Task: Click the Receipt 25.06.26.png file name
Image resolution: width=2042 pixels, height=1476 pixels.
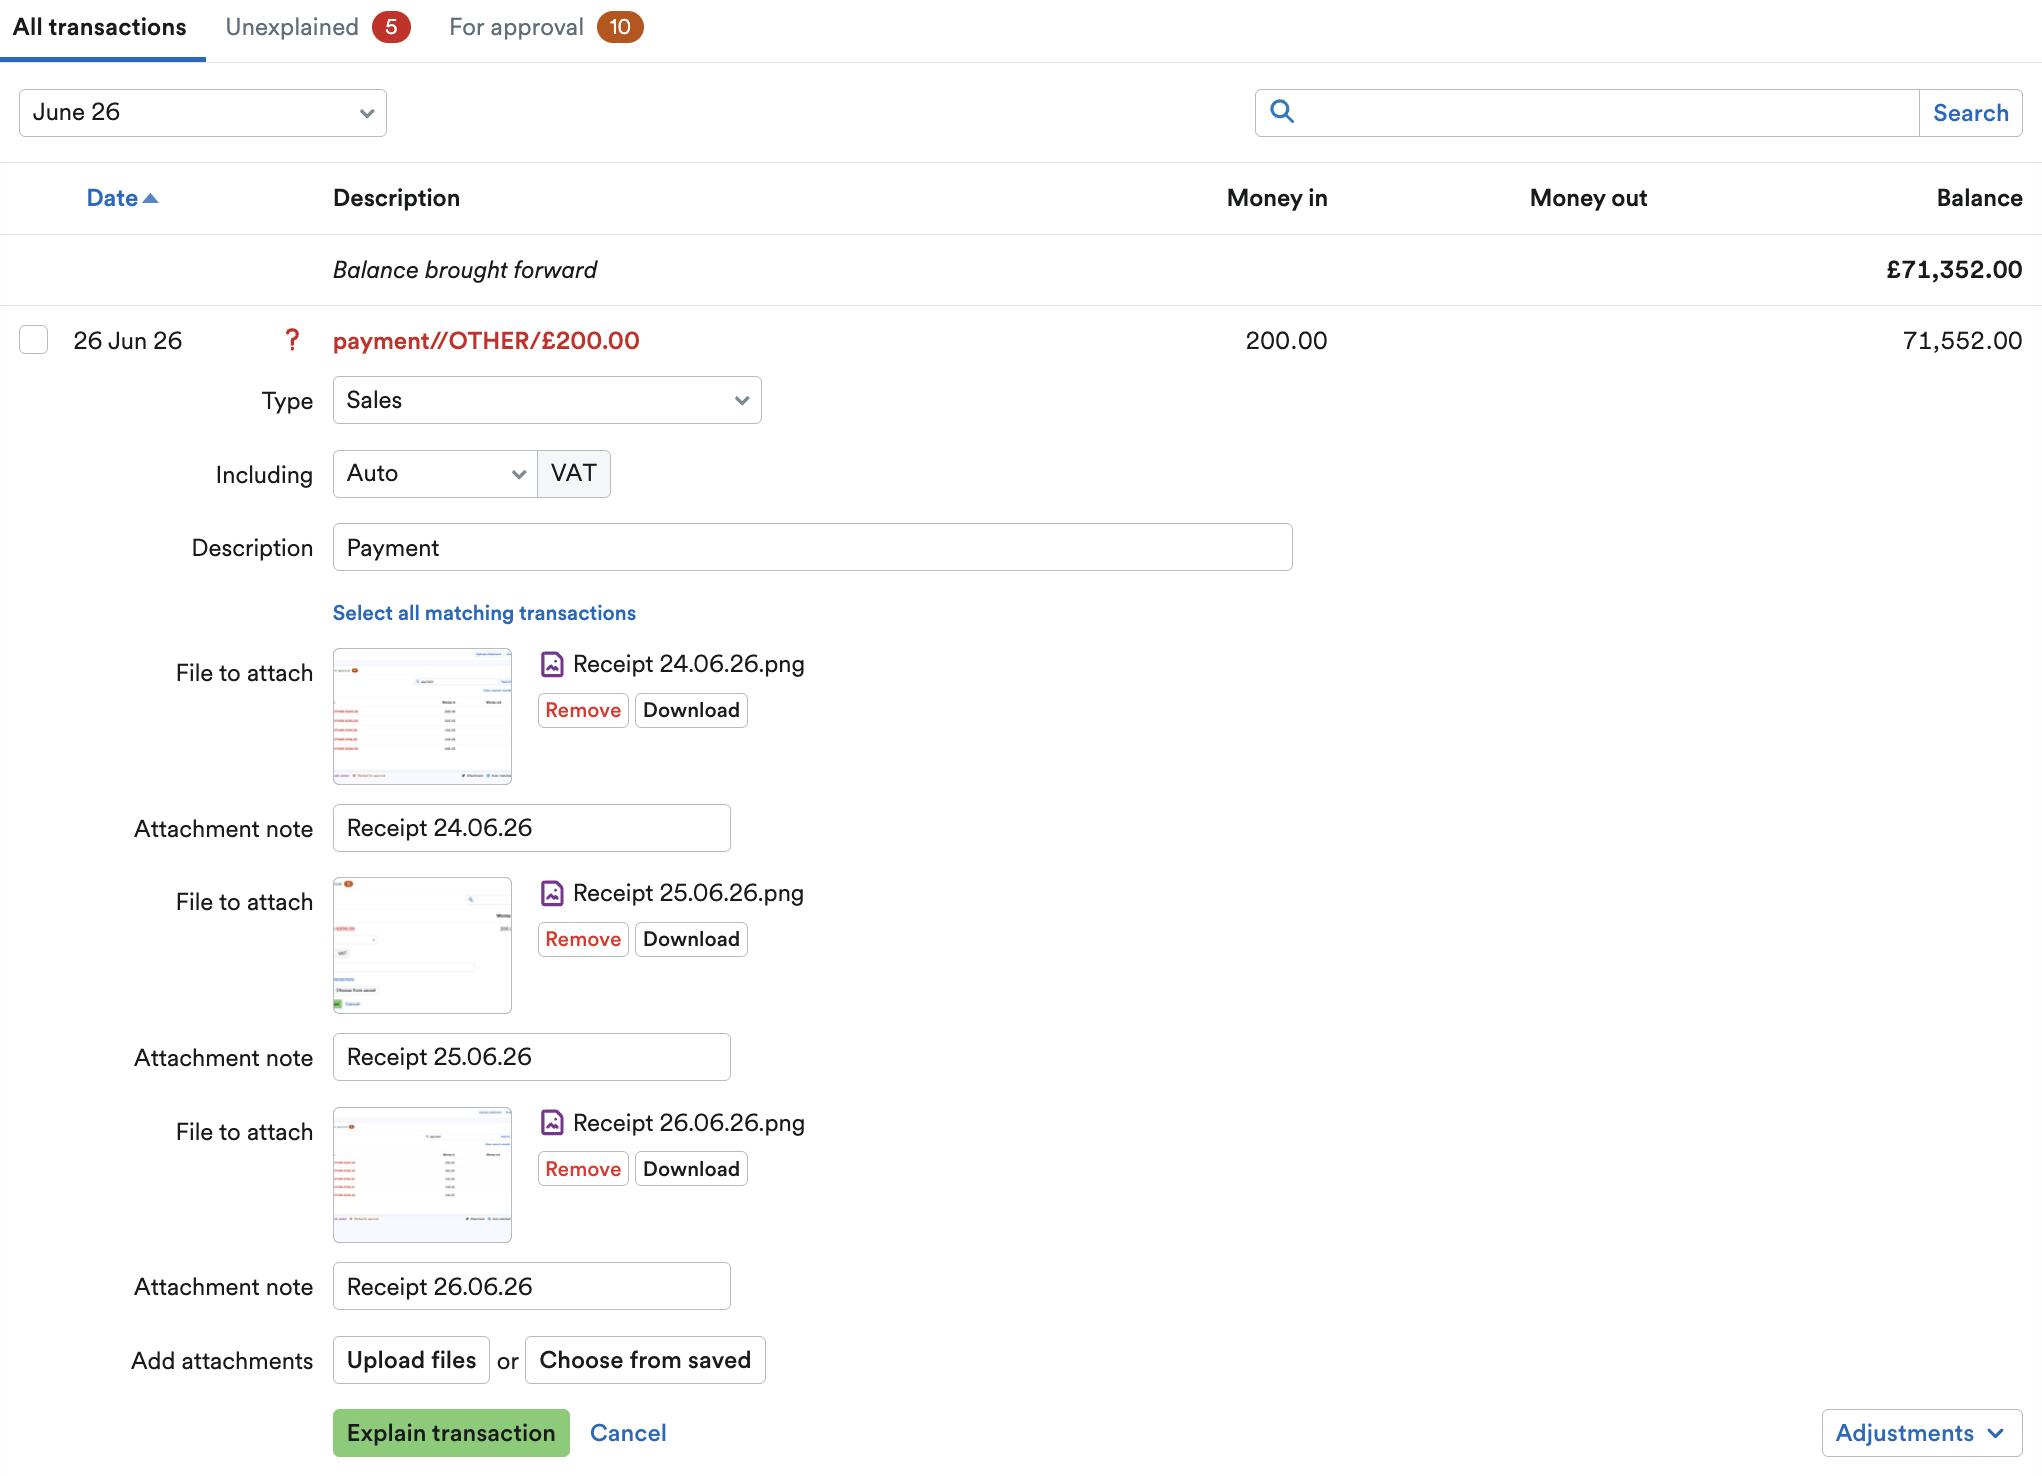Action: pyautogui.click(x=688, y=893)
